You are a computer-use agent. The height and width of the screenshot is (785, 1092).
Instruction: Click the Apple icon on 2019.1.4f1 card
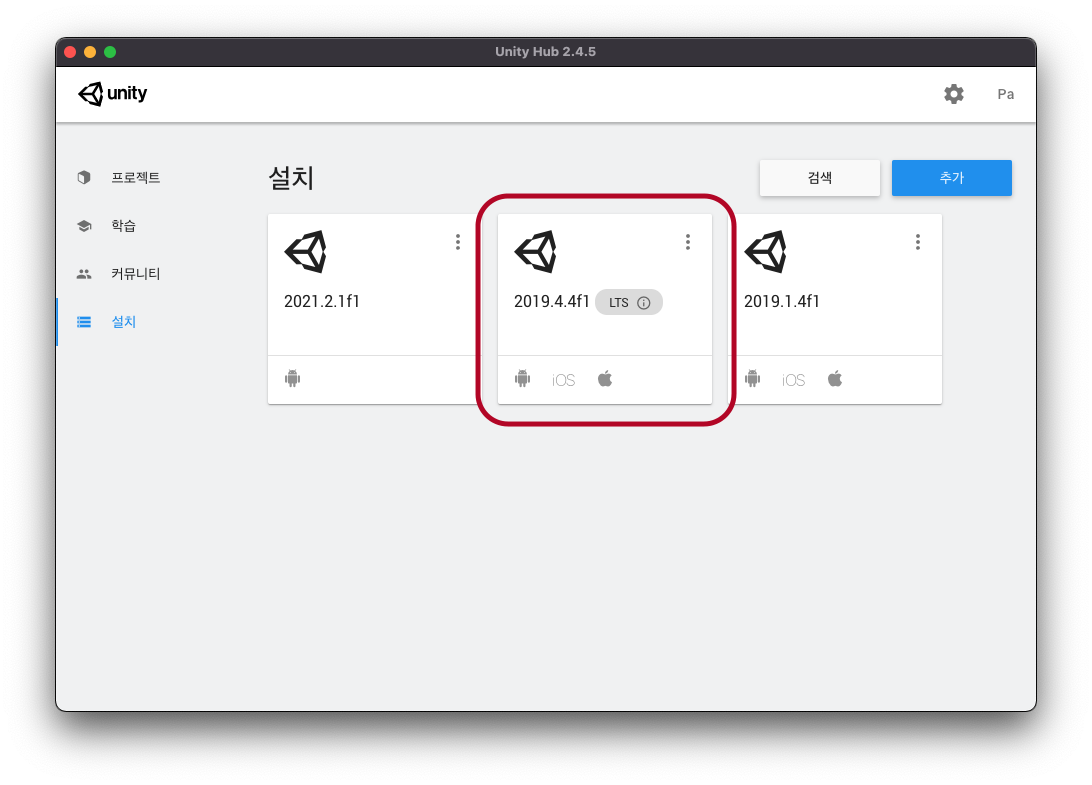click(835, 379)
